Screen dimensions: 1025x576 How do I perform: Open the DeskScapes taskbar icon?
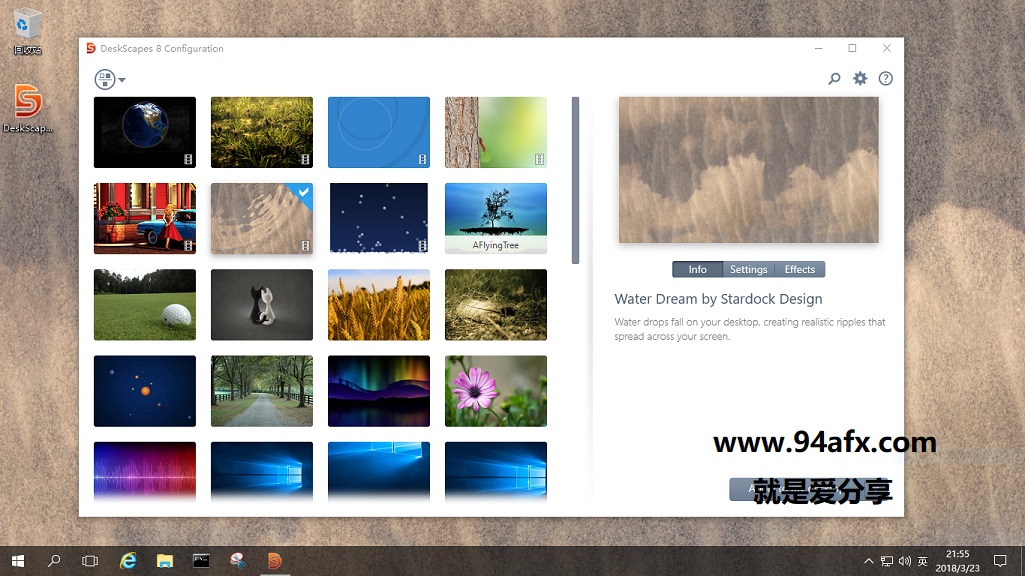tap(275, 561)
